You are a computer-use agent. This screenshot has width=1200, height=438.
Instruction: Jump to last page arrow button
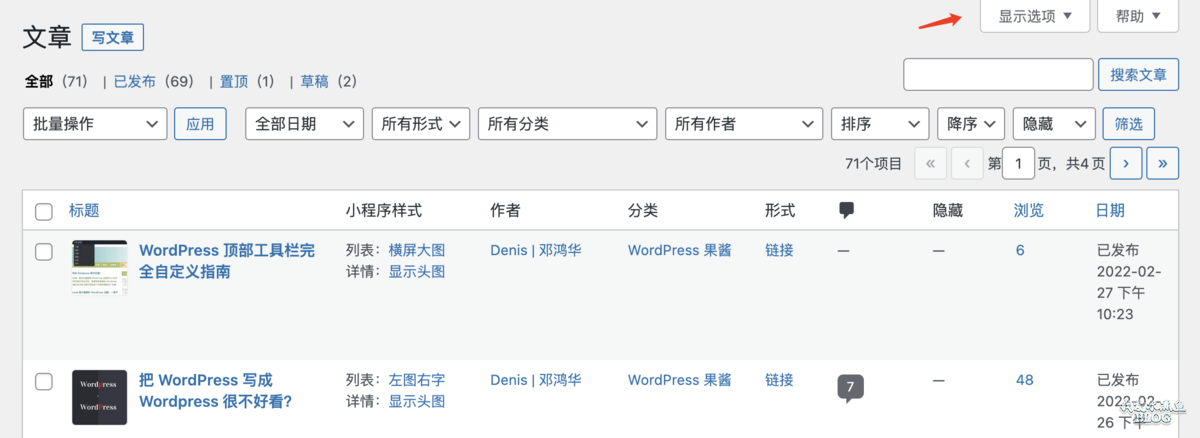1162,163
